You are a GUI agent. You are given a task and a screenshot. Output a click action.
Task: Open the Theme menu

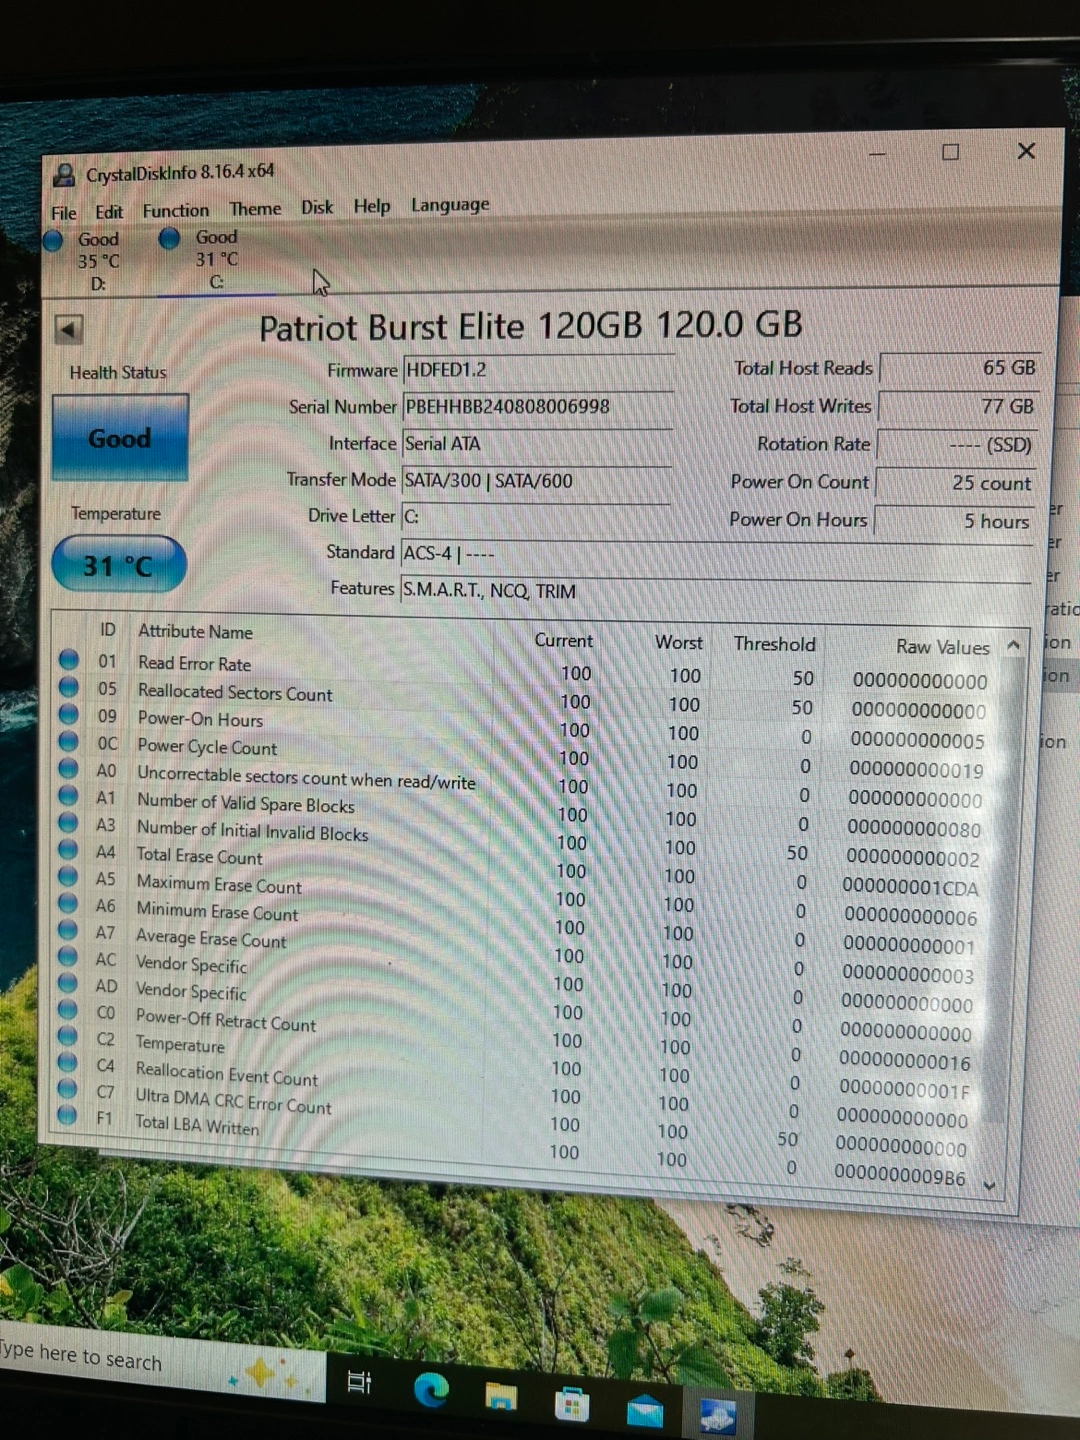pos(255,209)
